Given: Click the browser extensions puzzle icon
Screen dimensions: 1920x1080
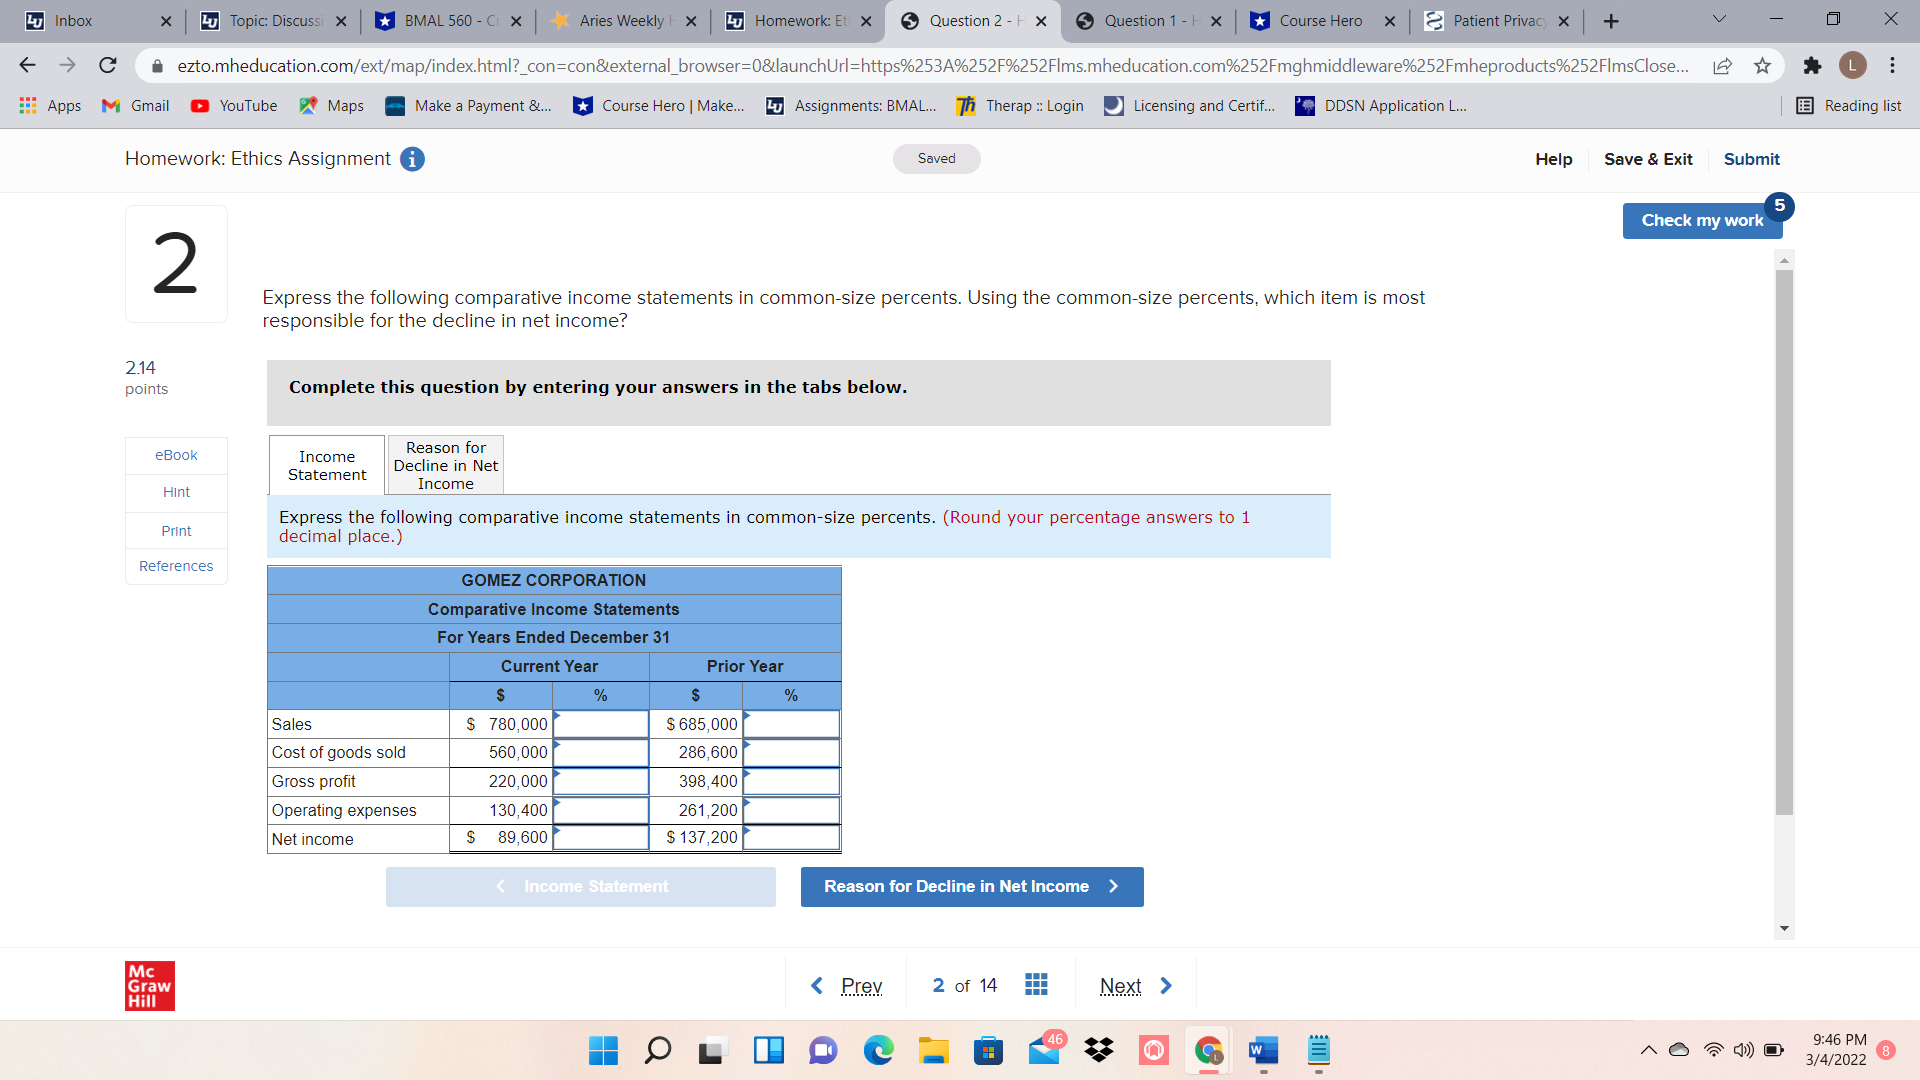Looking at the screenshot, I should (x=1812, y=66).
